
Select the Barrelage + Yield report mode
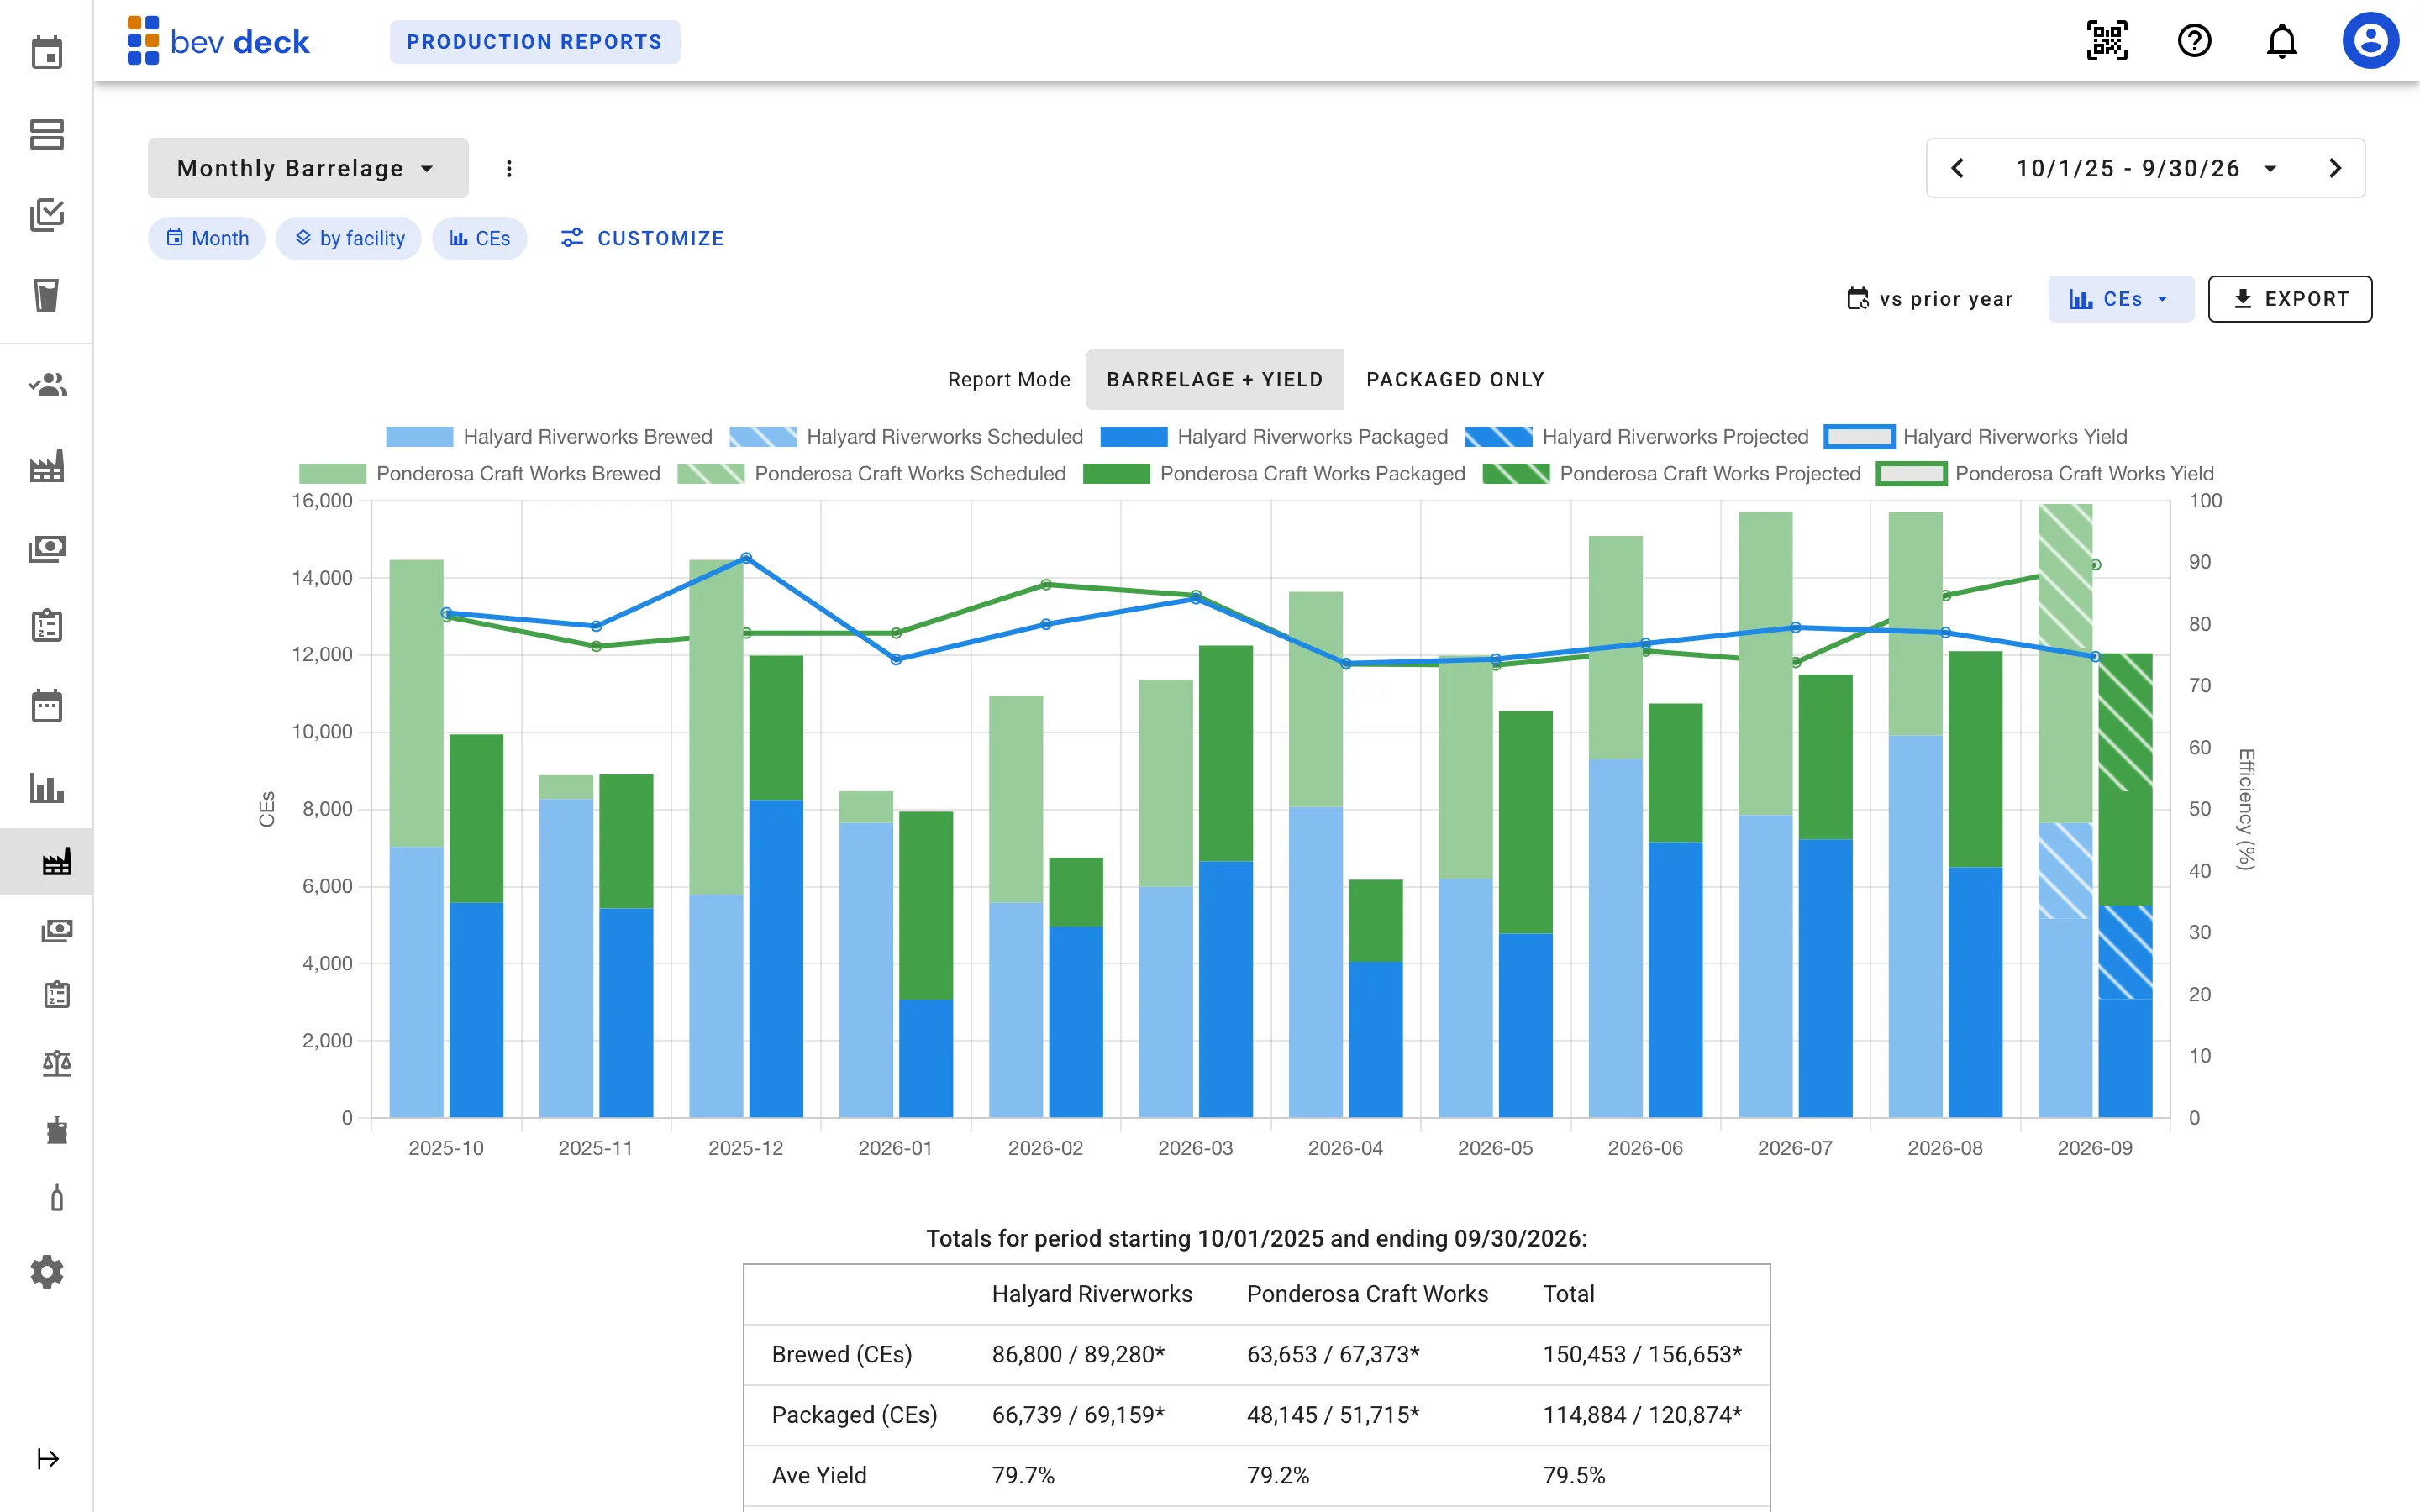click(1214, 380)
